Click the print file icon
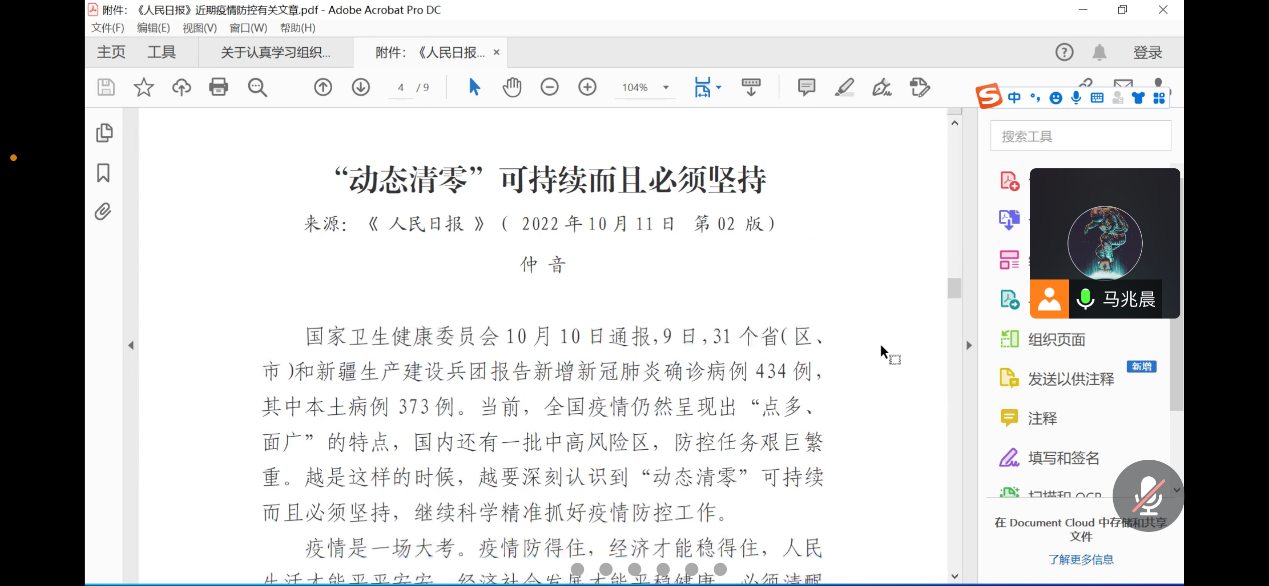 [x=218, y=87]
